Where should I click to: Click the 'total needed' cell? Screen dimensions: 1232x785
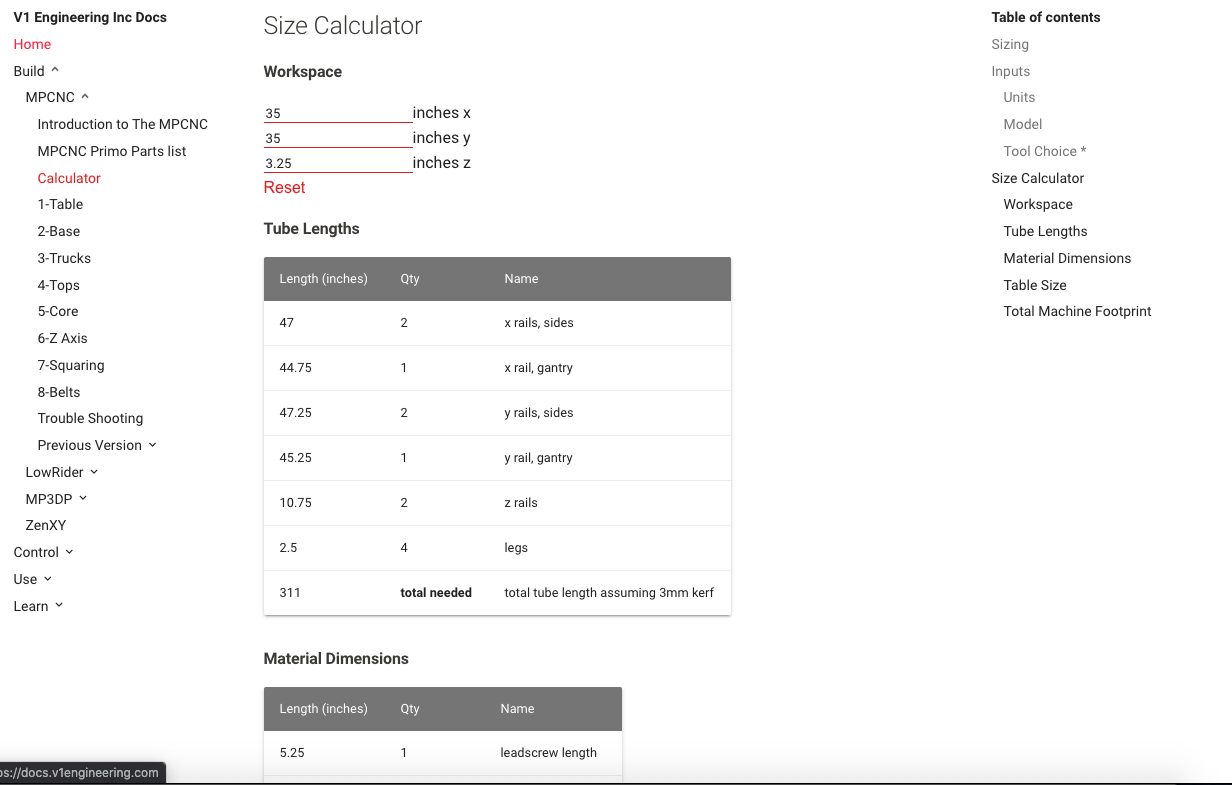point(436,593)
